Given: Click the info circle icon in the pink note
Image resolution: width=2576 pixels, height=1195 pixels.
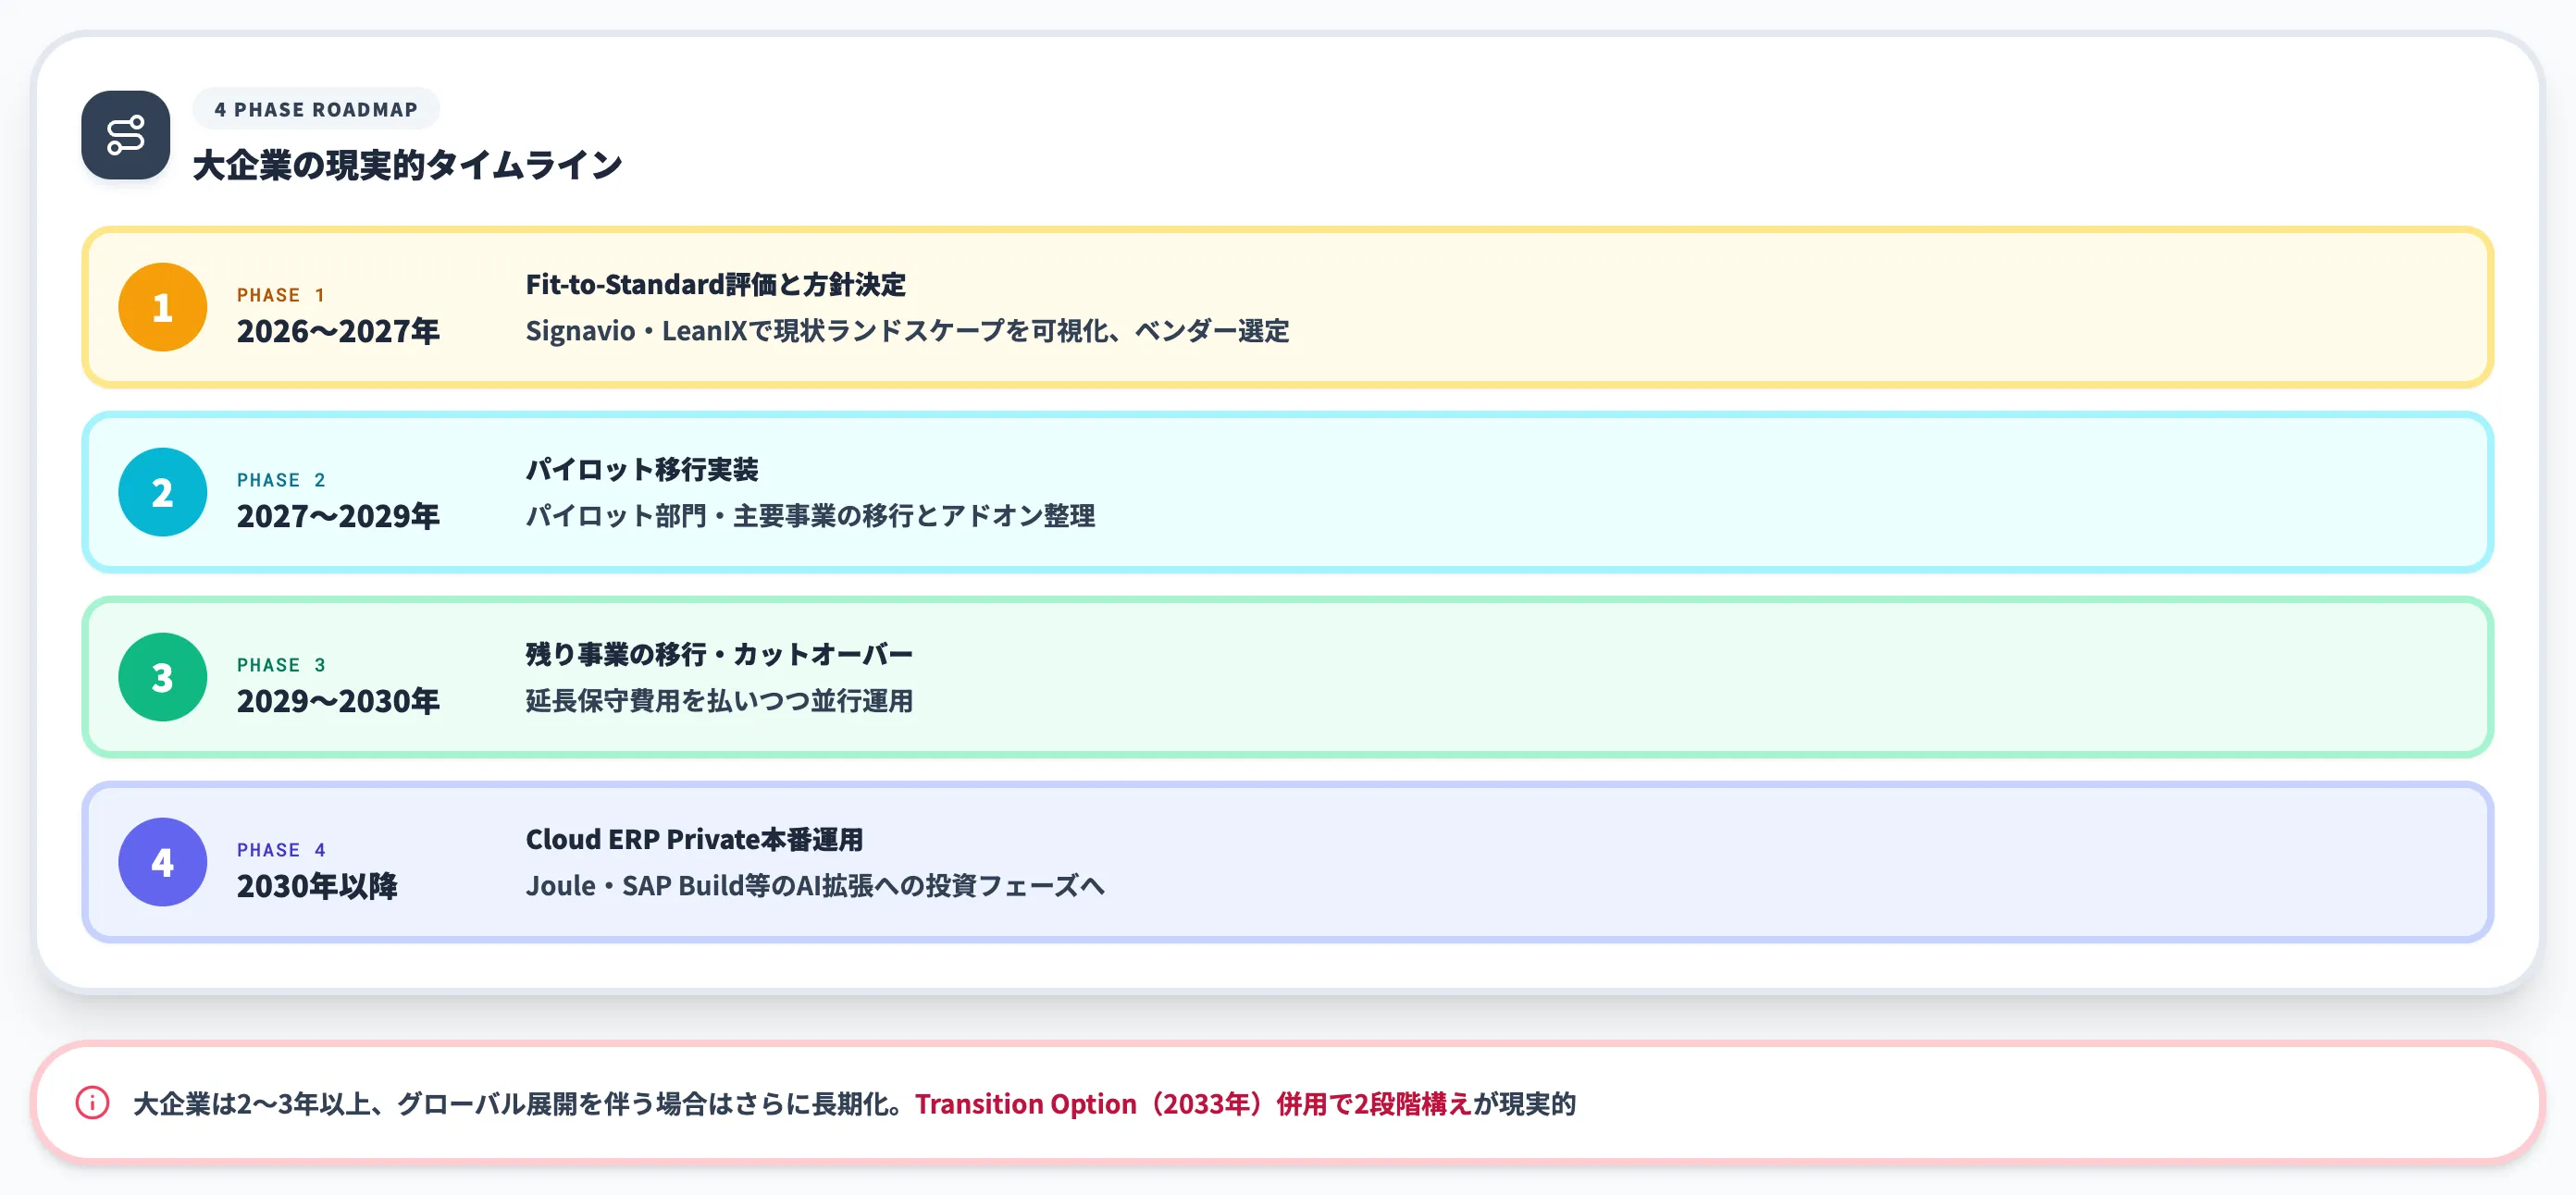Looking at the screenshot, I should point(93,1103).
